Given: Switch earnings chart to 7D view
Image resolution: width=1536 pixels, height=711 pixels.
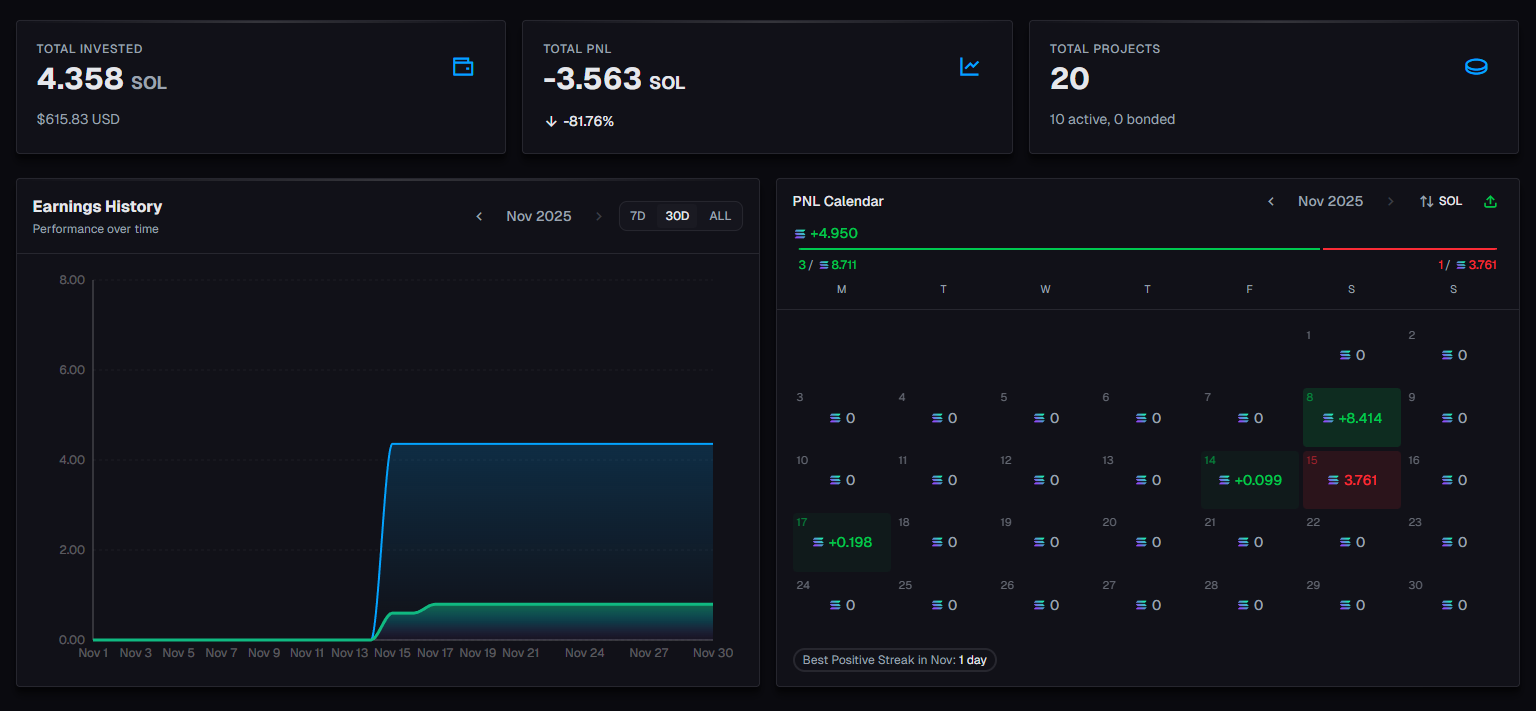Looking at the screenshot, I should [638, 215].
